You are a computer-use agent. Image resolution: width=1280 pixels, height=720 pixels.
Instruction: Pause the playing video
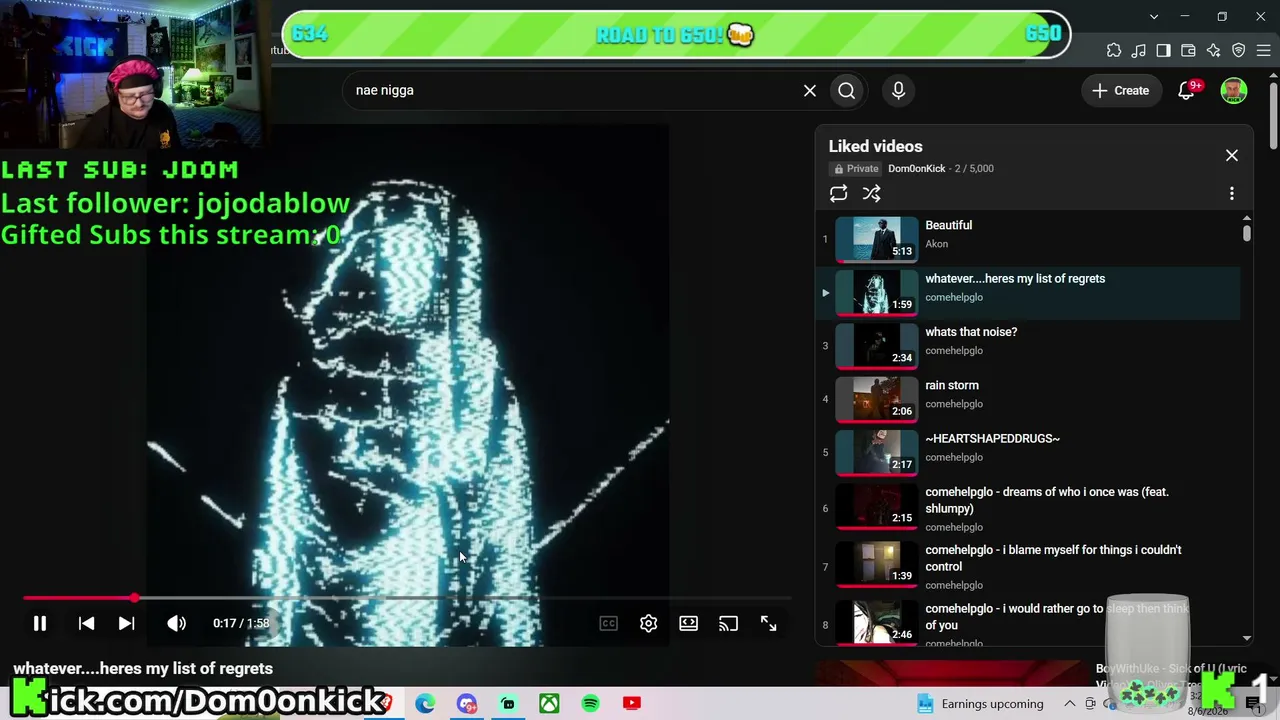point(40,623)
